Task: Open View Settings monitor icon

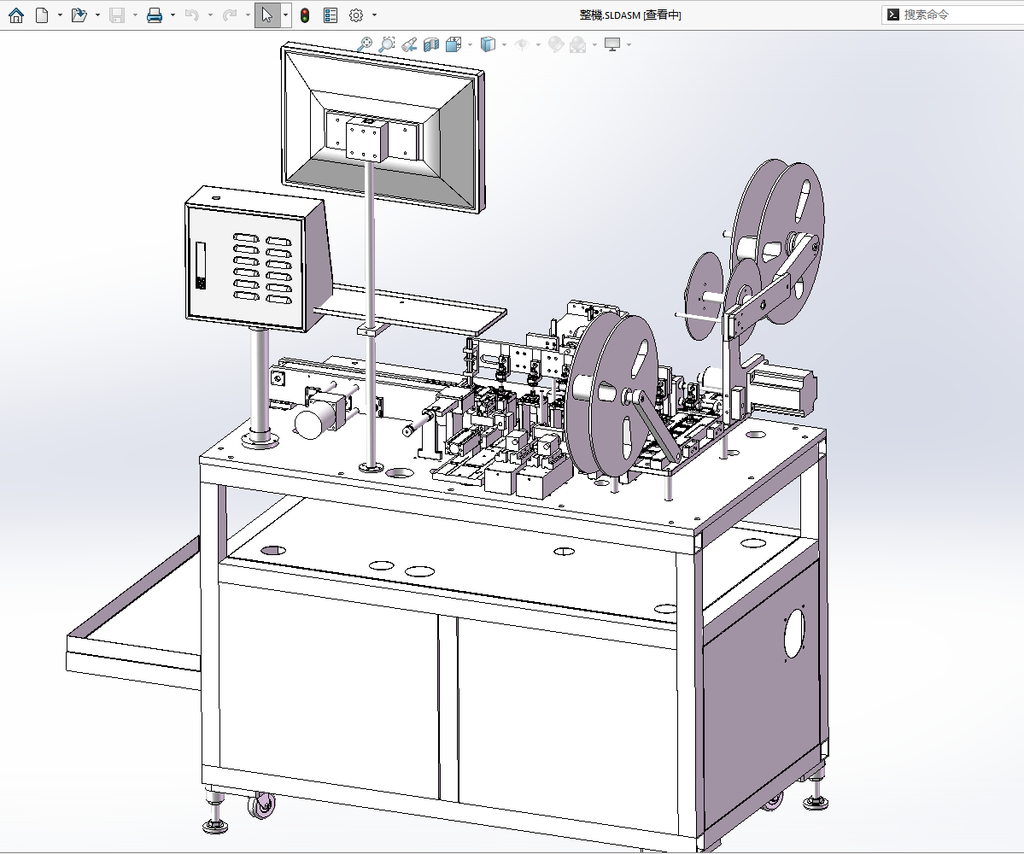Action: [612, 44]
